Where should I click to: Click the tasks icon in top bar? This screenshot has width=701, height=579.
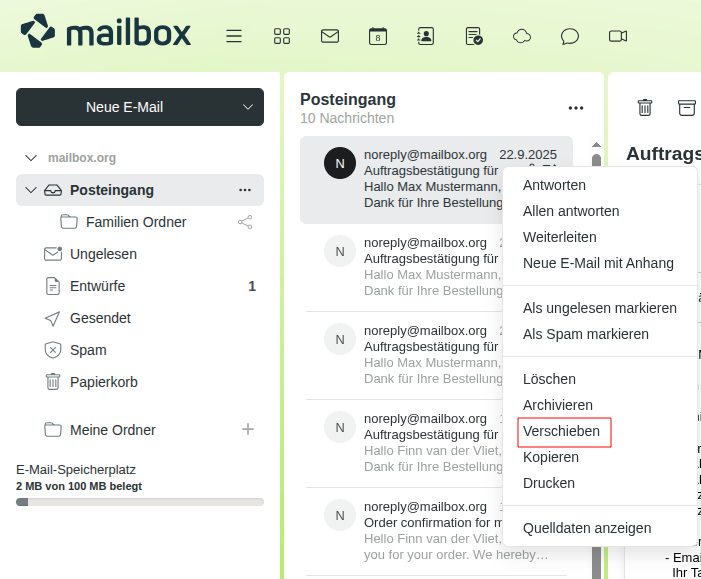click(474, 36)
